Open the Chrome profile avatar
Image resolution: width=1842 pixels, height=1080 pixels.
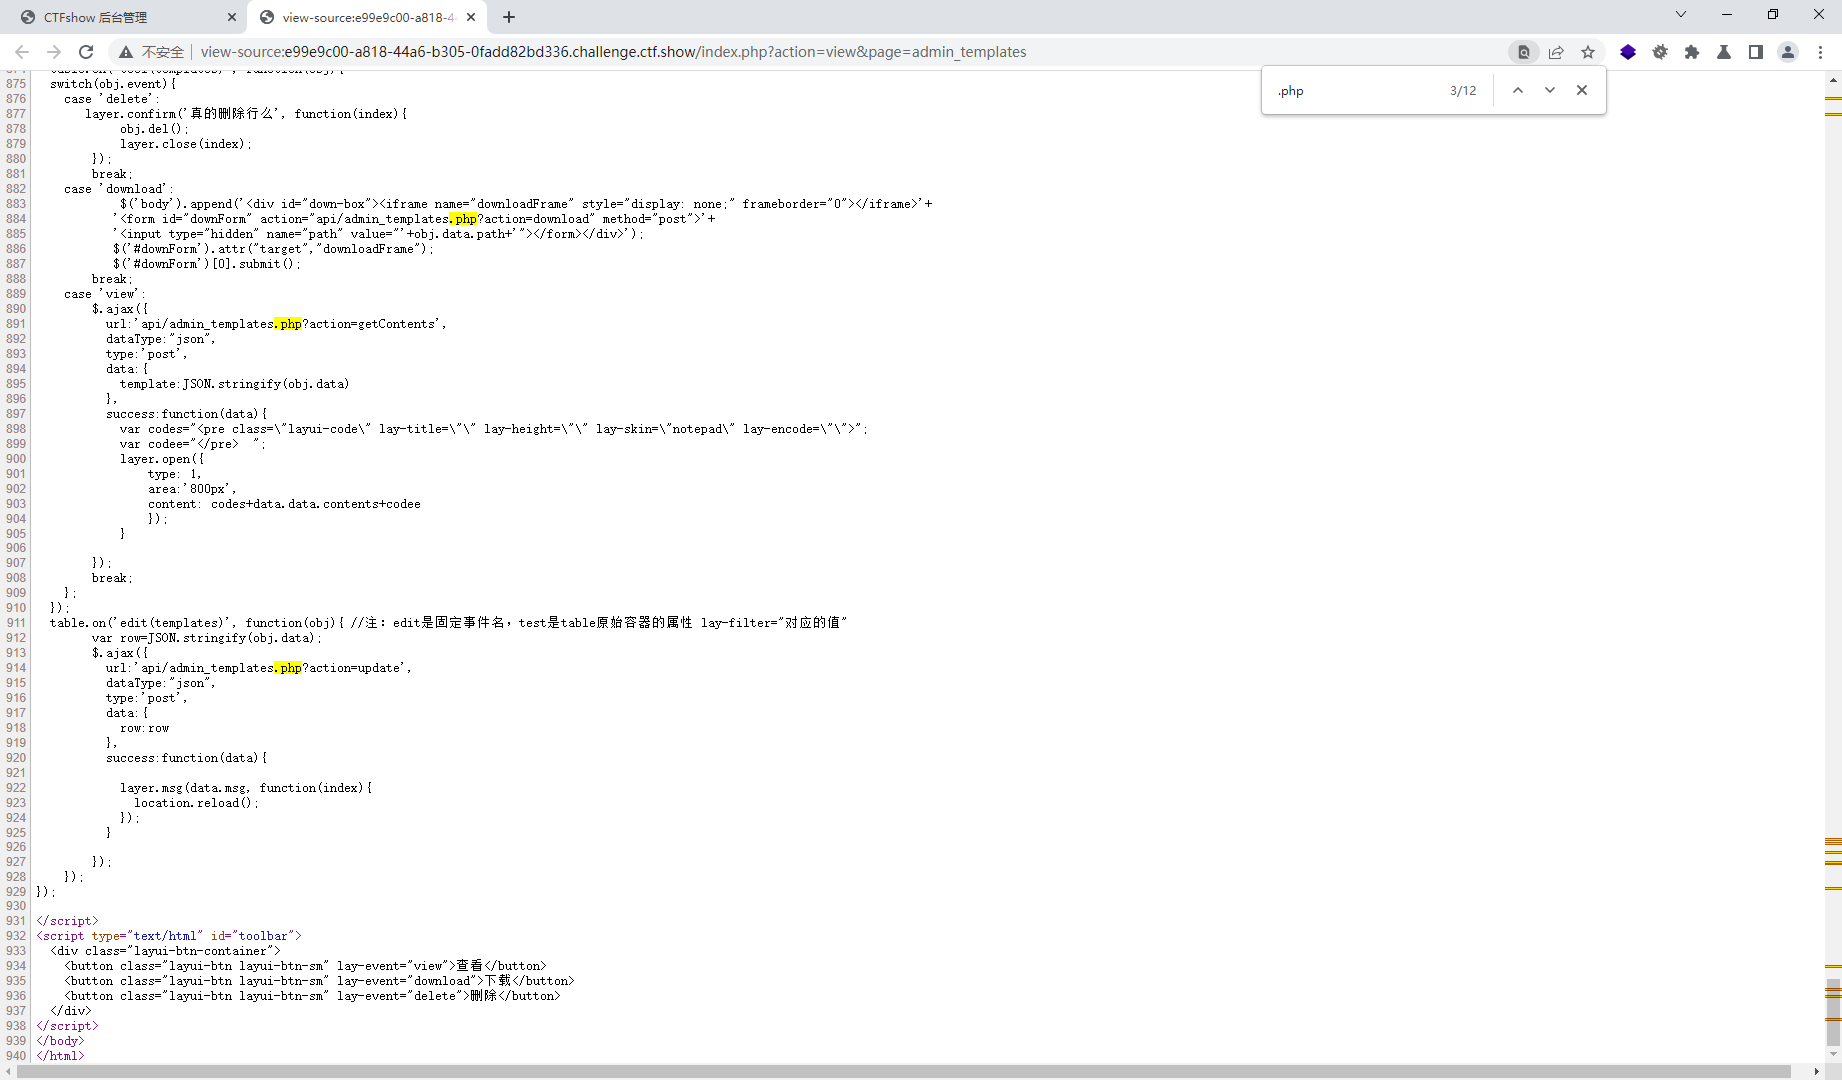pos(1788,52)
